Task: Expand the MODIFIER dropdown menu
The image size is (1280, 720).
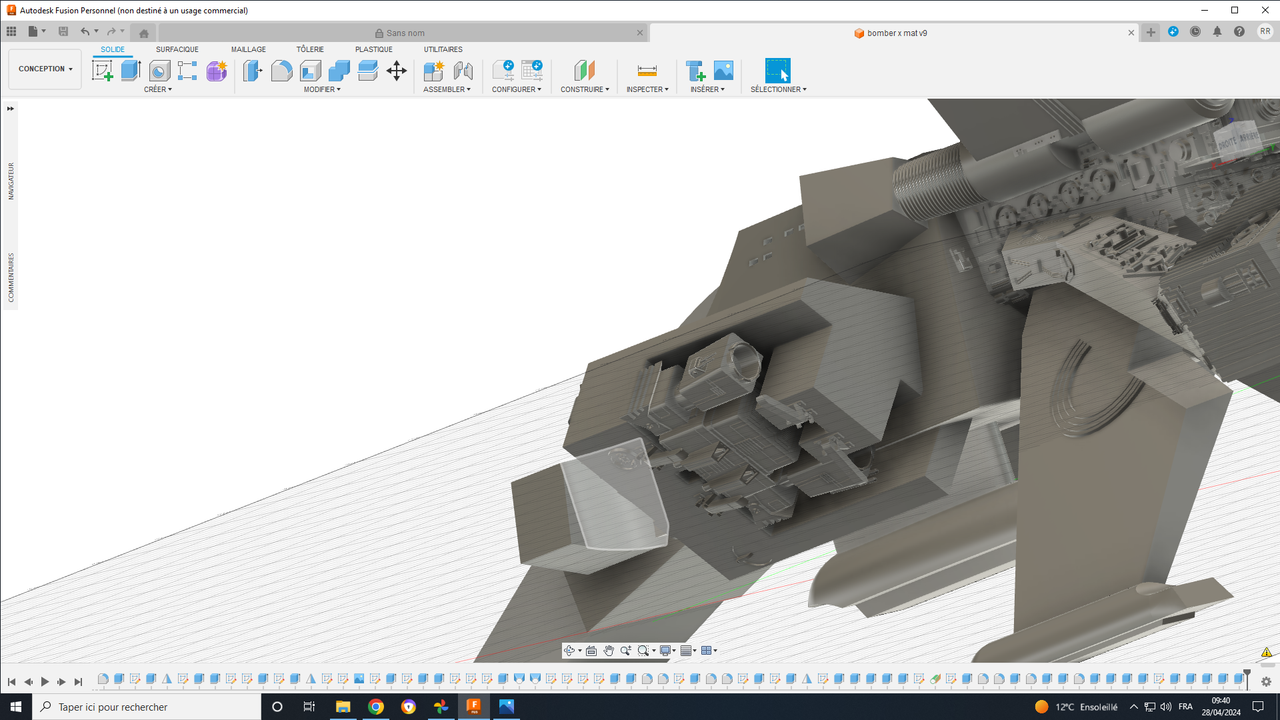Action: (x=322, y=89)
